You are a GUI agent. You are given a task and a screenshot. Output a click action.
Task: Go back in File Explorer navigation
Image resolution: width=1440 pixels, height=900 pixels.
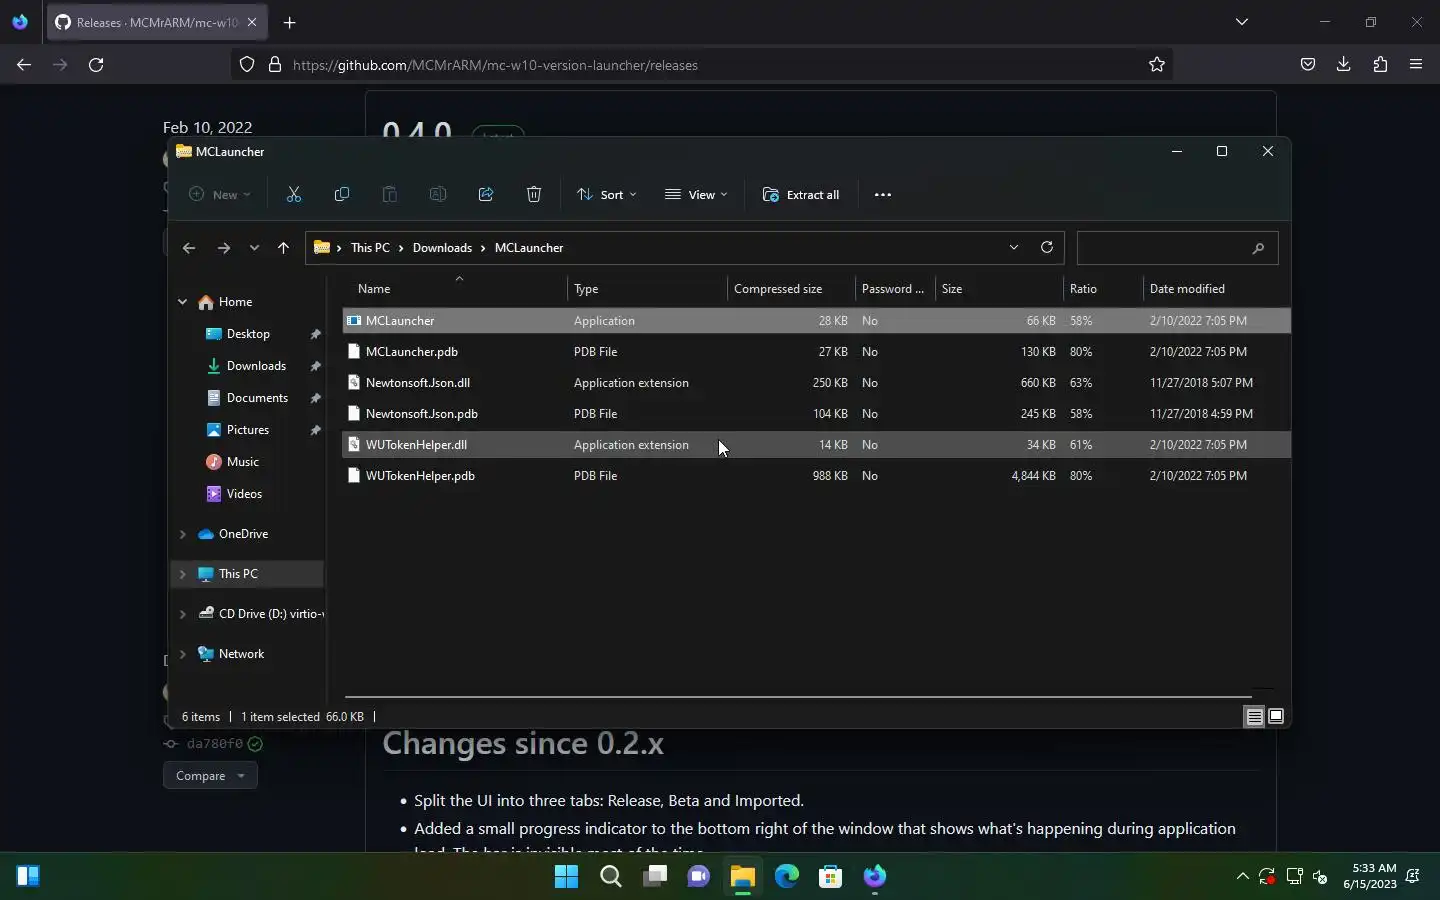[x=189, y=248]
